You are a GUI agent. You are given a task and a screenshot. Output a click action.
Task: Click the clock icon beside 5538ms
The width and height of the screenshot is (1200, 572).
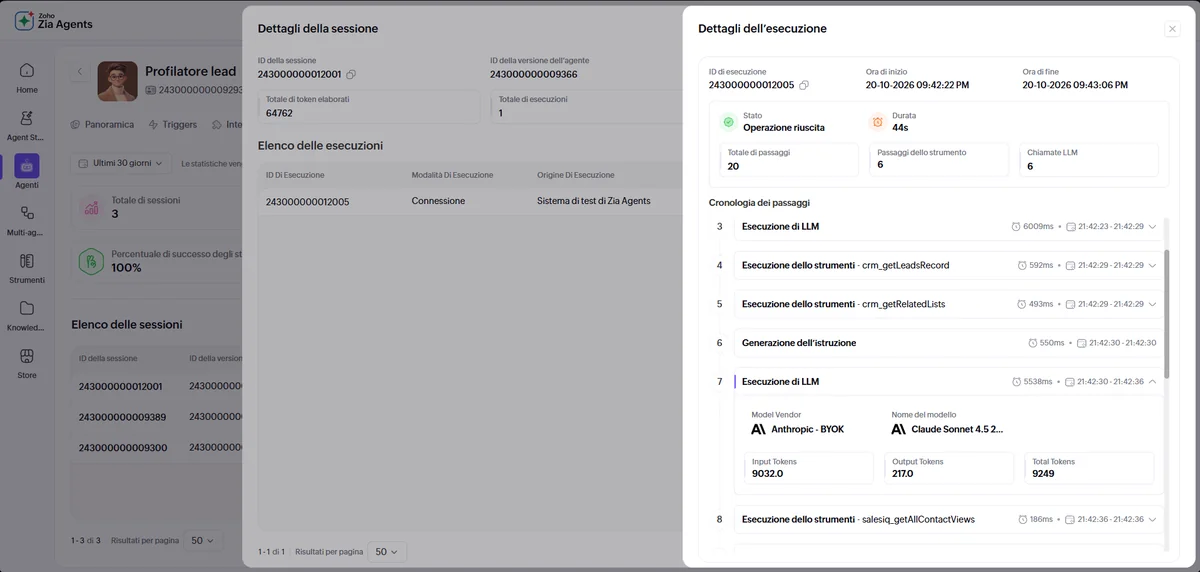1017,382
